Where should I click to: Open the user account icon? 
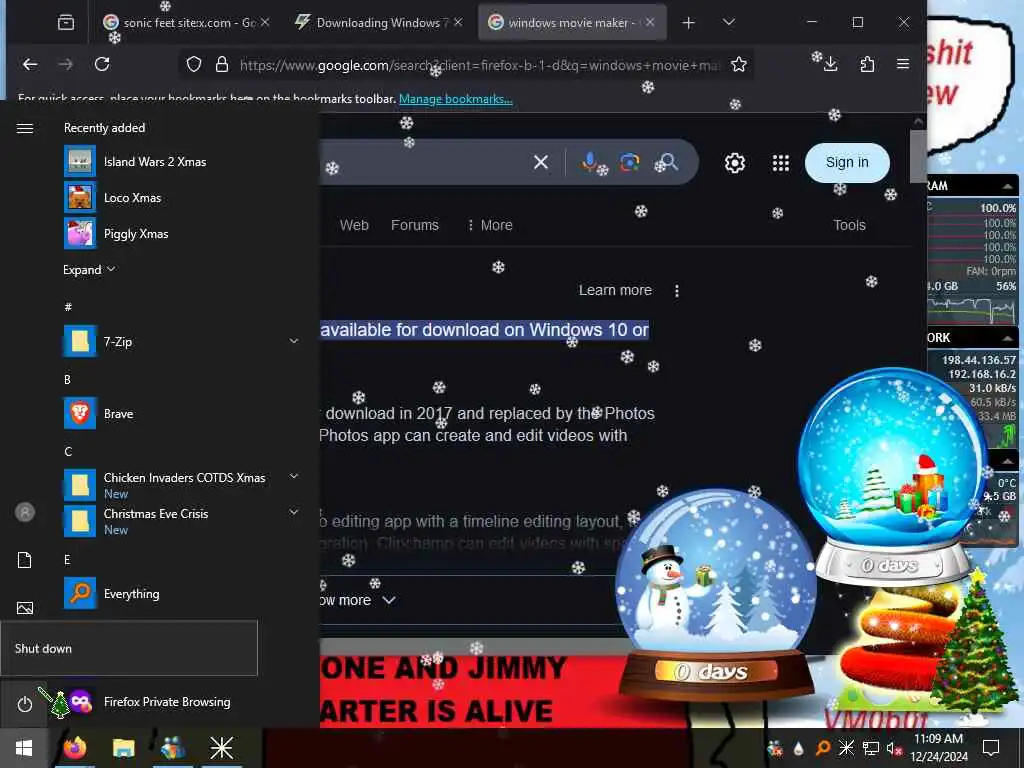(25, 512)
